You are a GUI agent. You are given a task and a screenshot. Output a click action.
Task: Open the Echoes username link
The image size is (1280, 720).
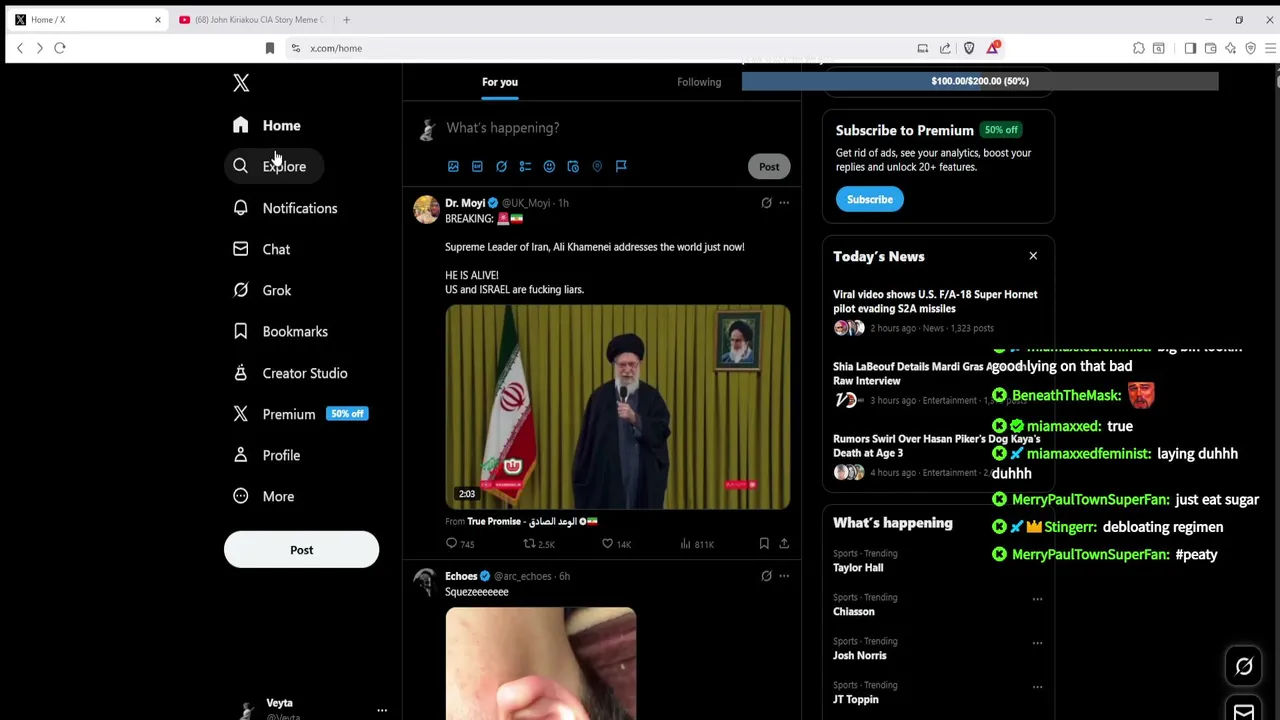461,576
